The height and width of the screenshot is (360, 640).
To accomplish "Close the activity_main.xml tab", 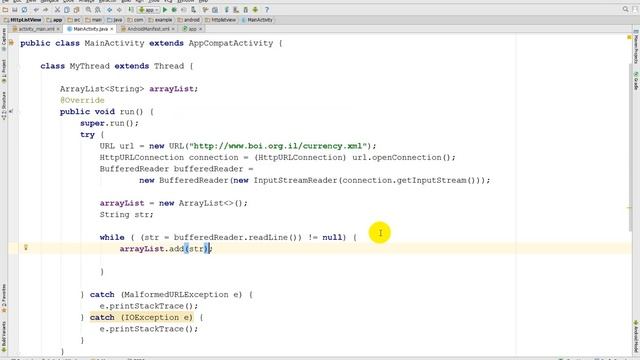I will (58, 29).
